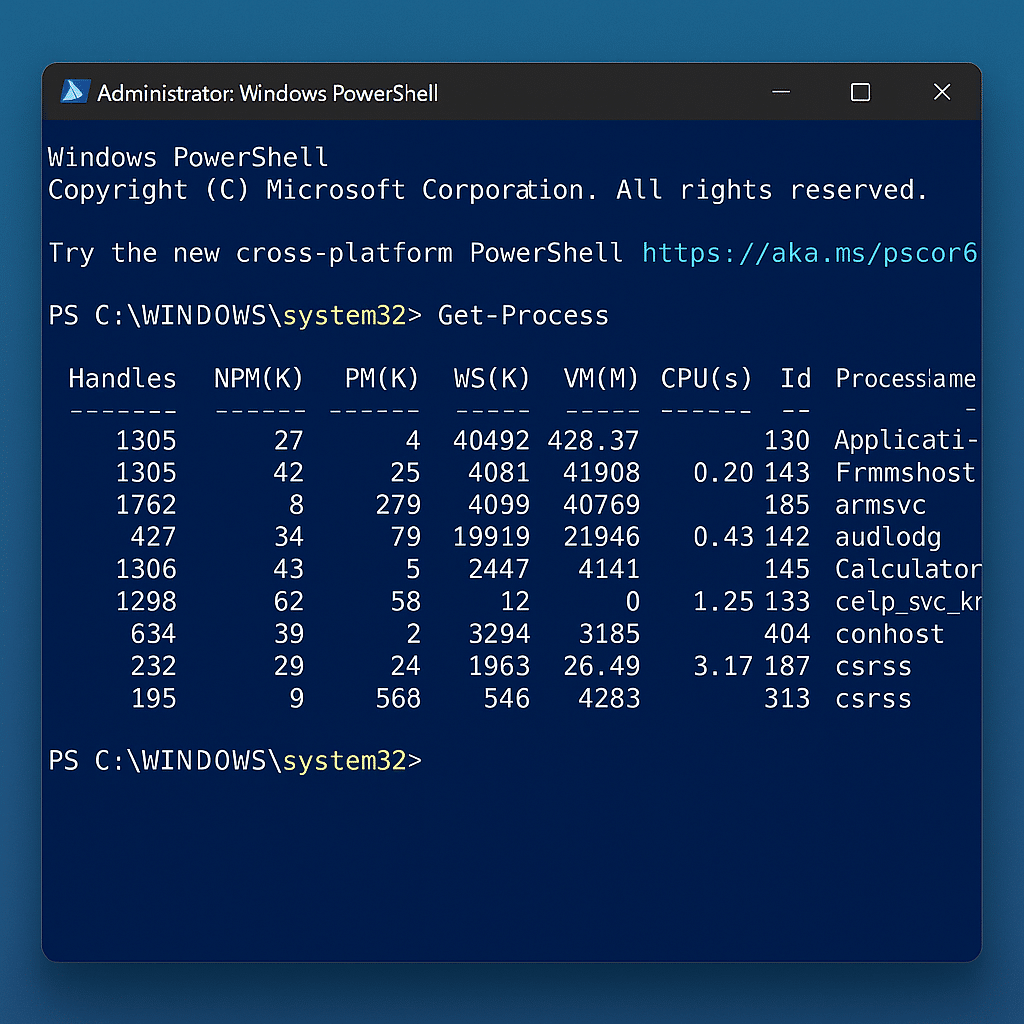The height and width of the screenshot is (1024, 1024).
Task: Click process name 'Applicati-'
Action: coord(906,441)
